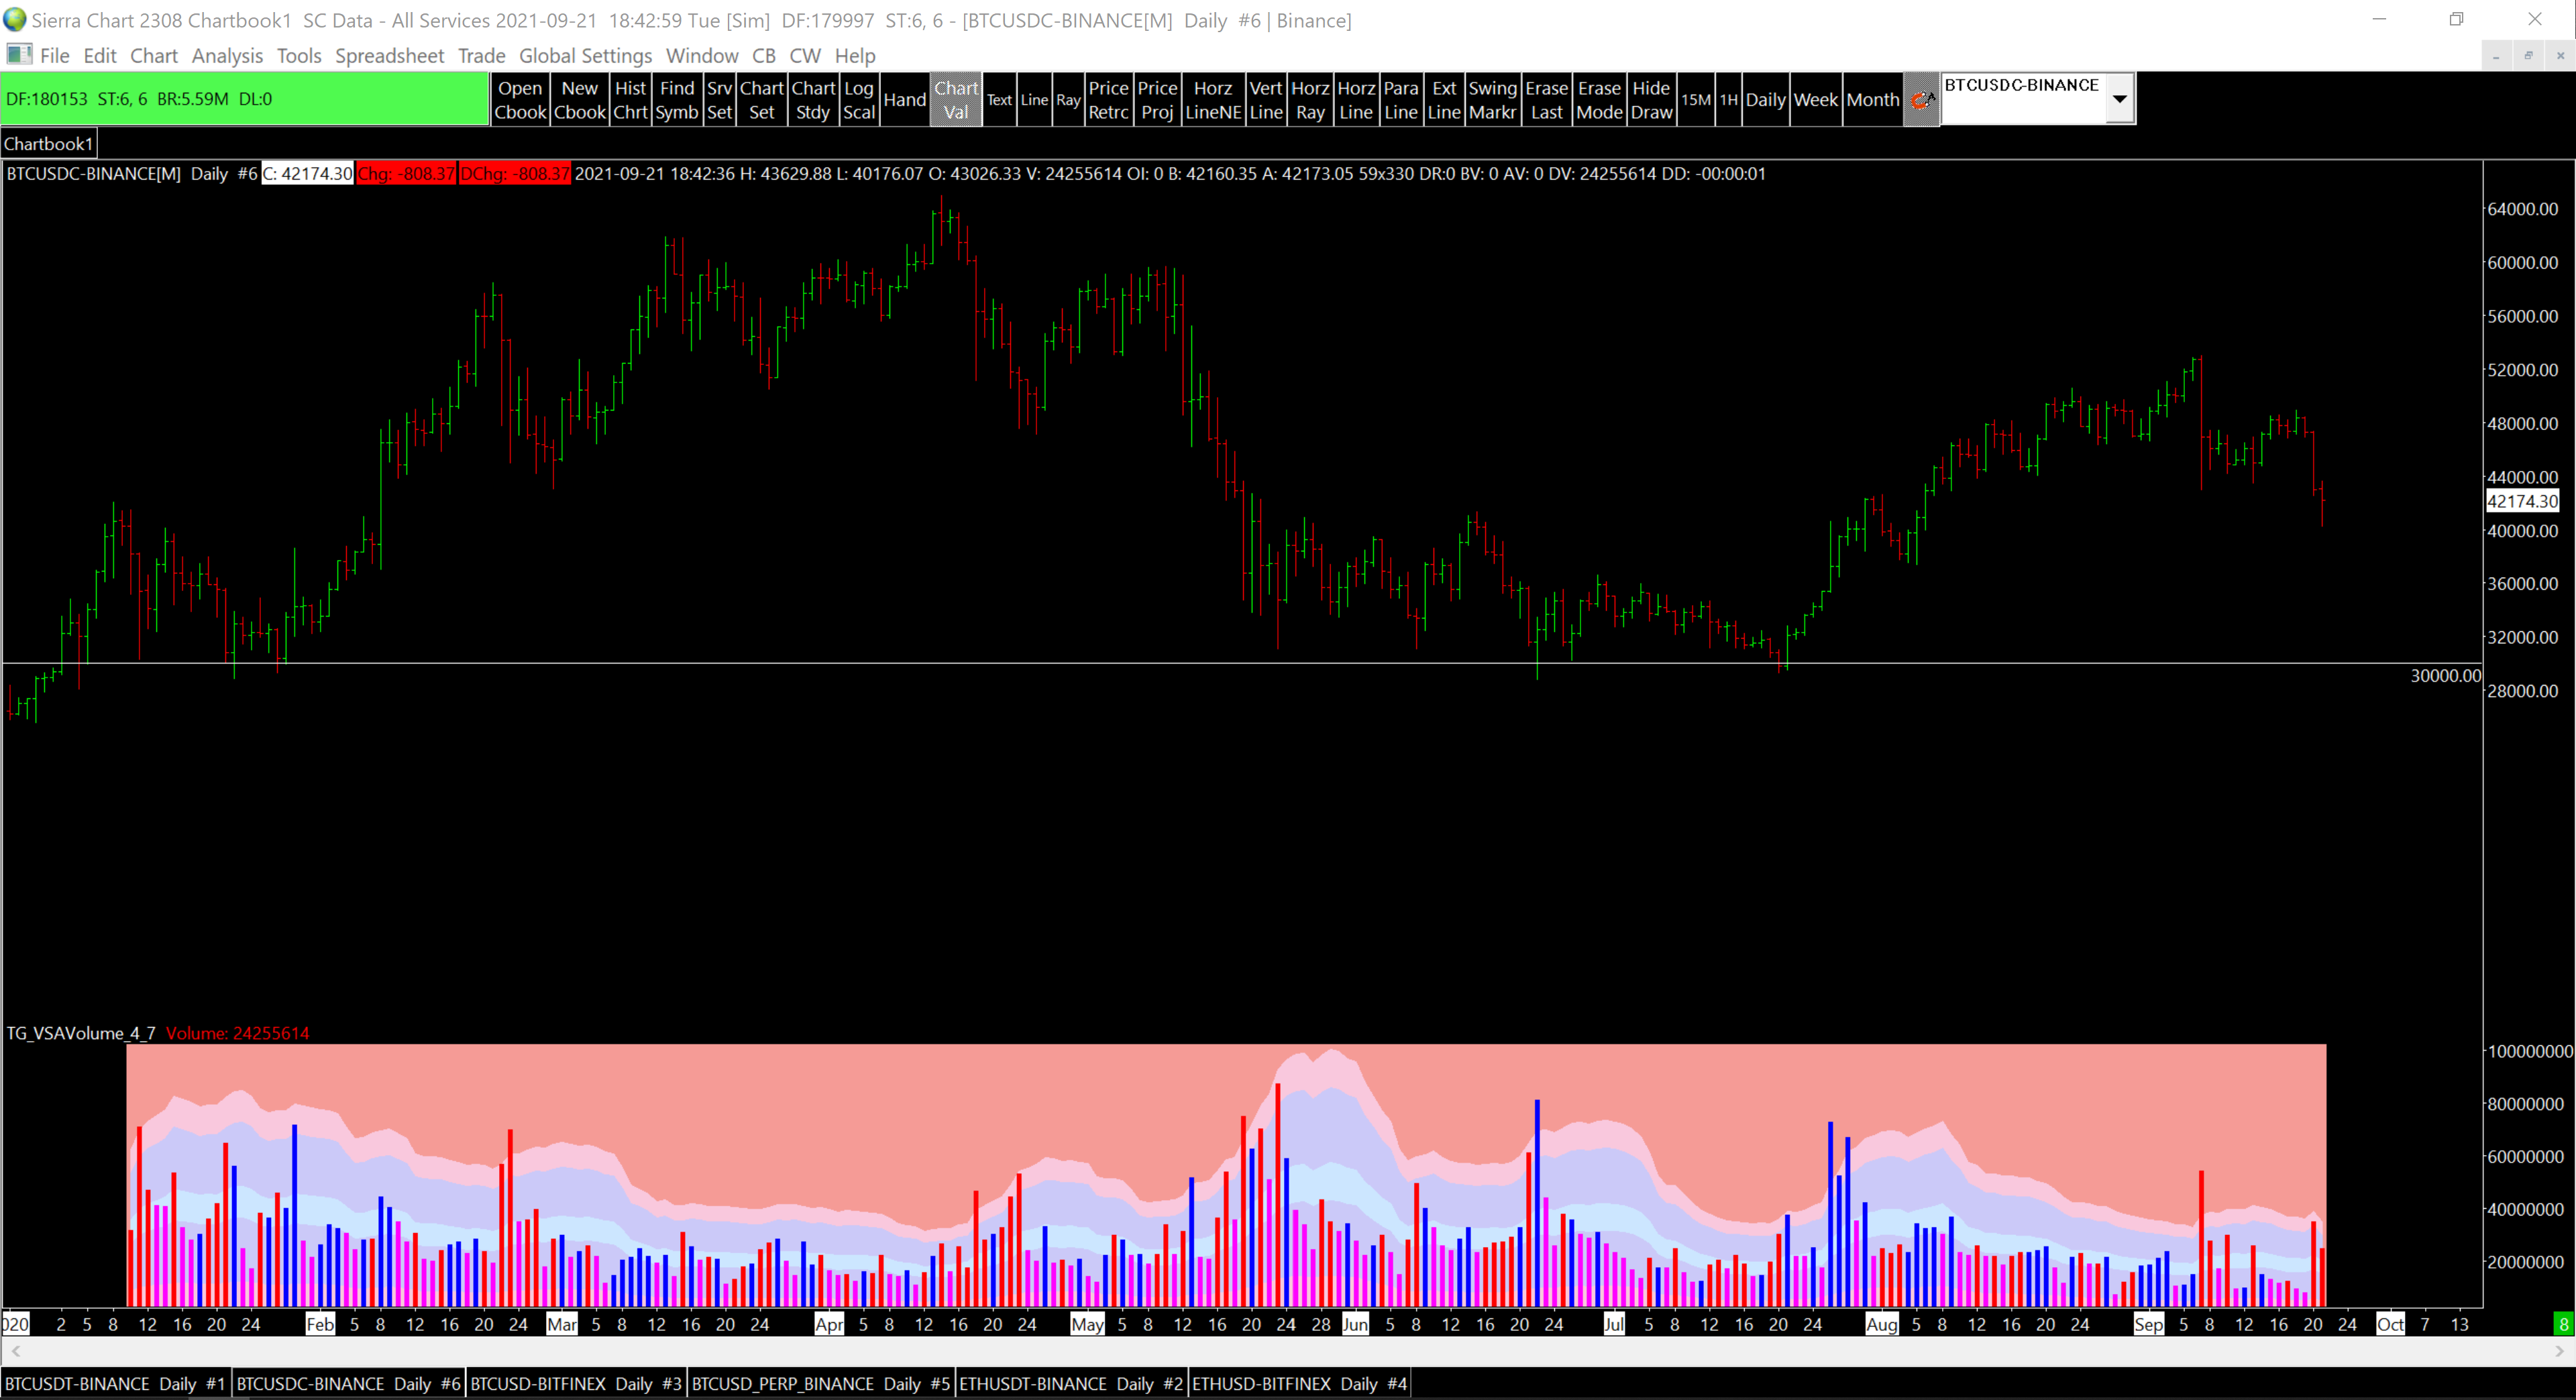Toggle the Hide Draw drawings visibility
Viewport: 2576px width, 1400px height.
coord(1651,99)
